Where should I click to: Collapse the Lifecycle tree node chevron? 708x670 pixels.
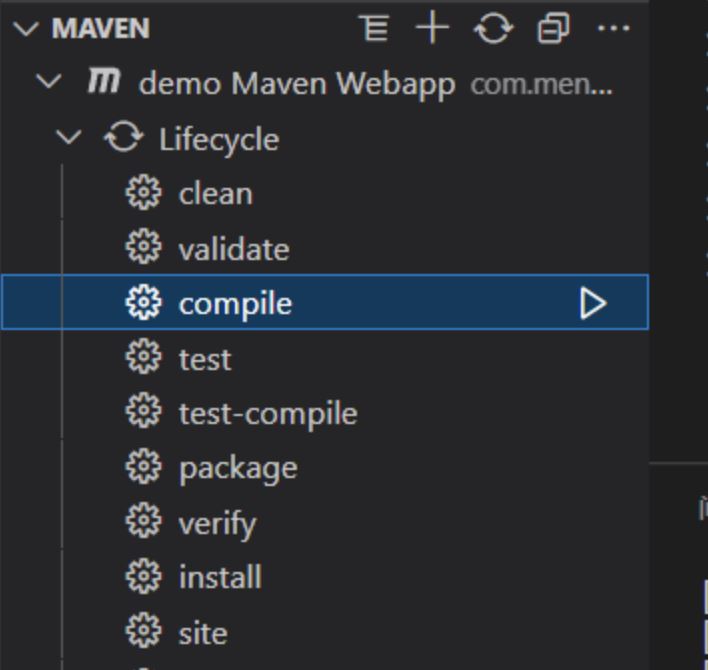point(68,136)
